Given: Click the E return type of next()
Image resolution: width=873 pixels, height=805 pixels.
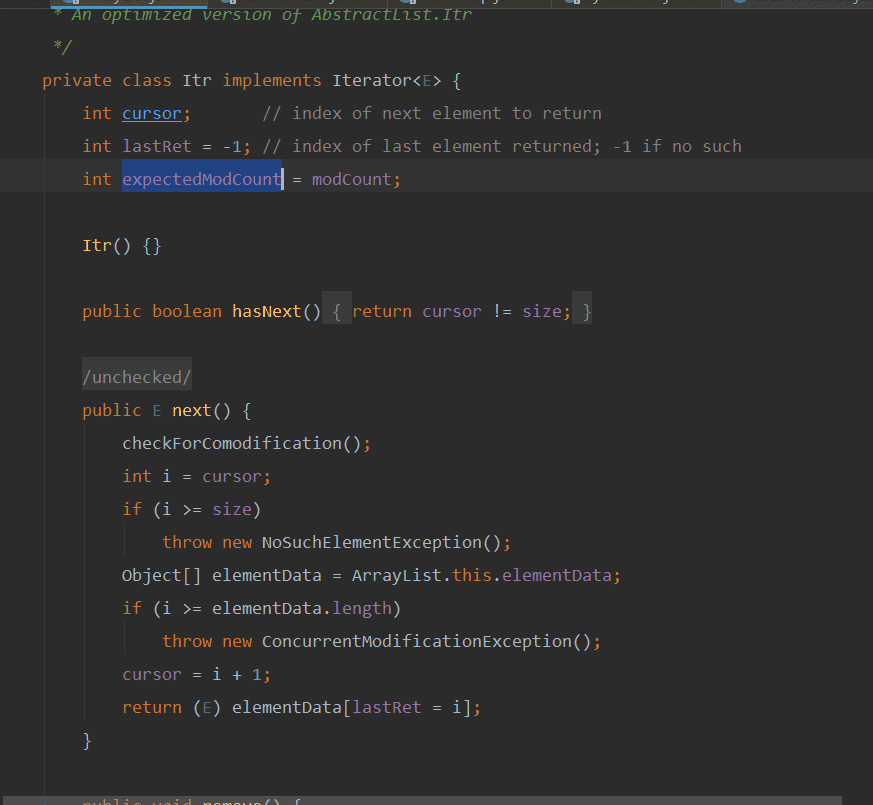Looking at the screenshot, I should point(156,410).
